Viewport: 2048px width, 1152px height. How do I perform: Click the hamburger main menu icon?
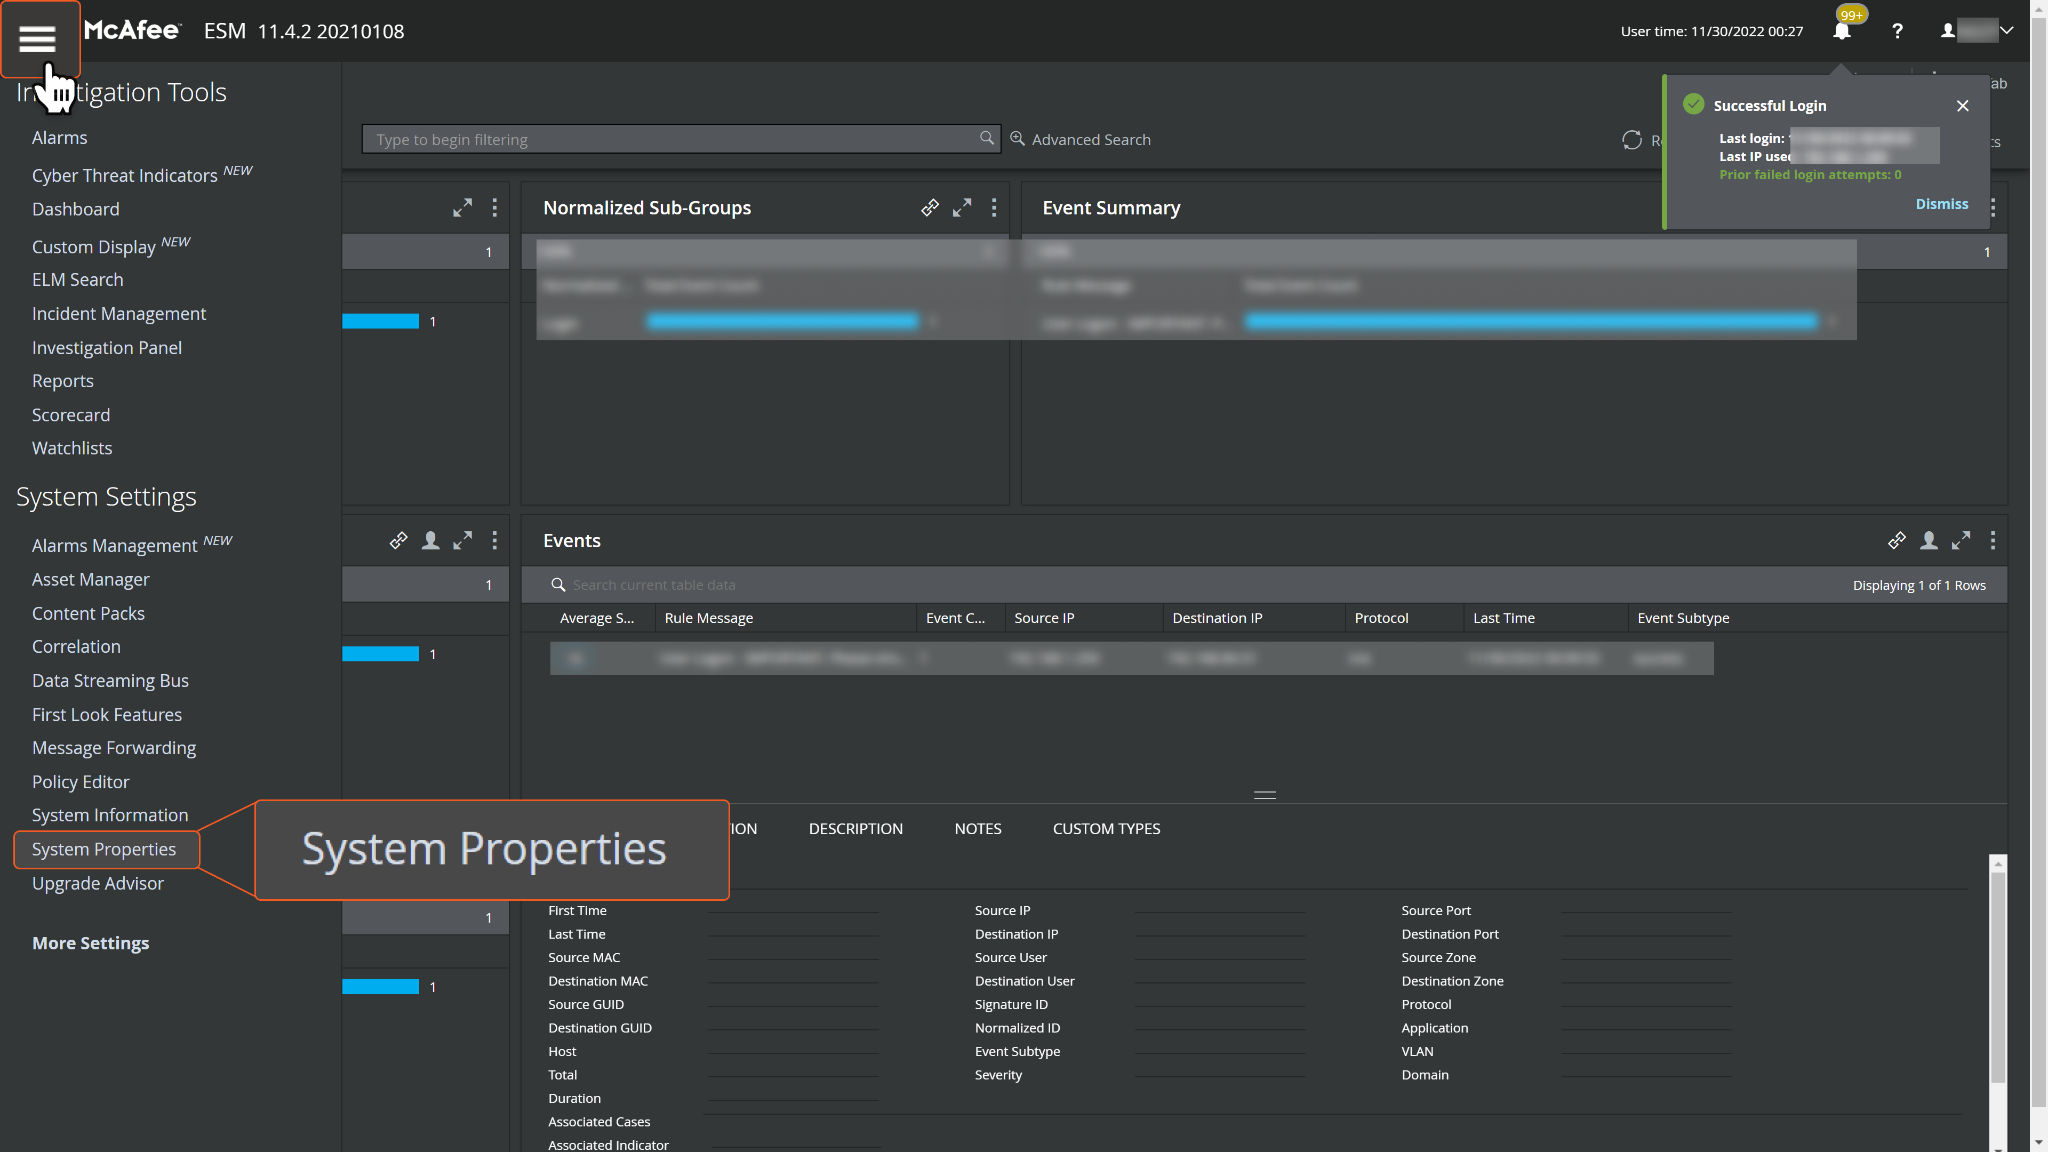click(x=37, y=39)
